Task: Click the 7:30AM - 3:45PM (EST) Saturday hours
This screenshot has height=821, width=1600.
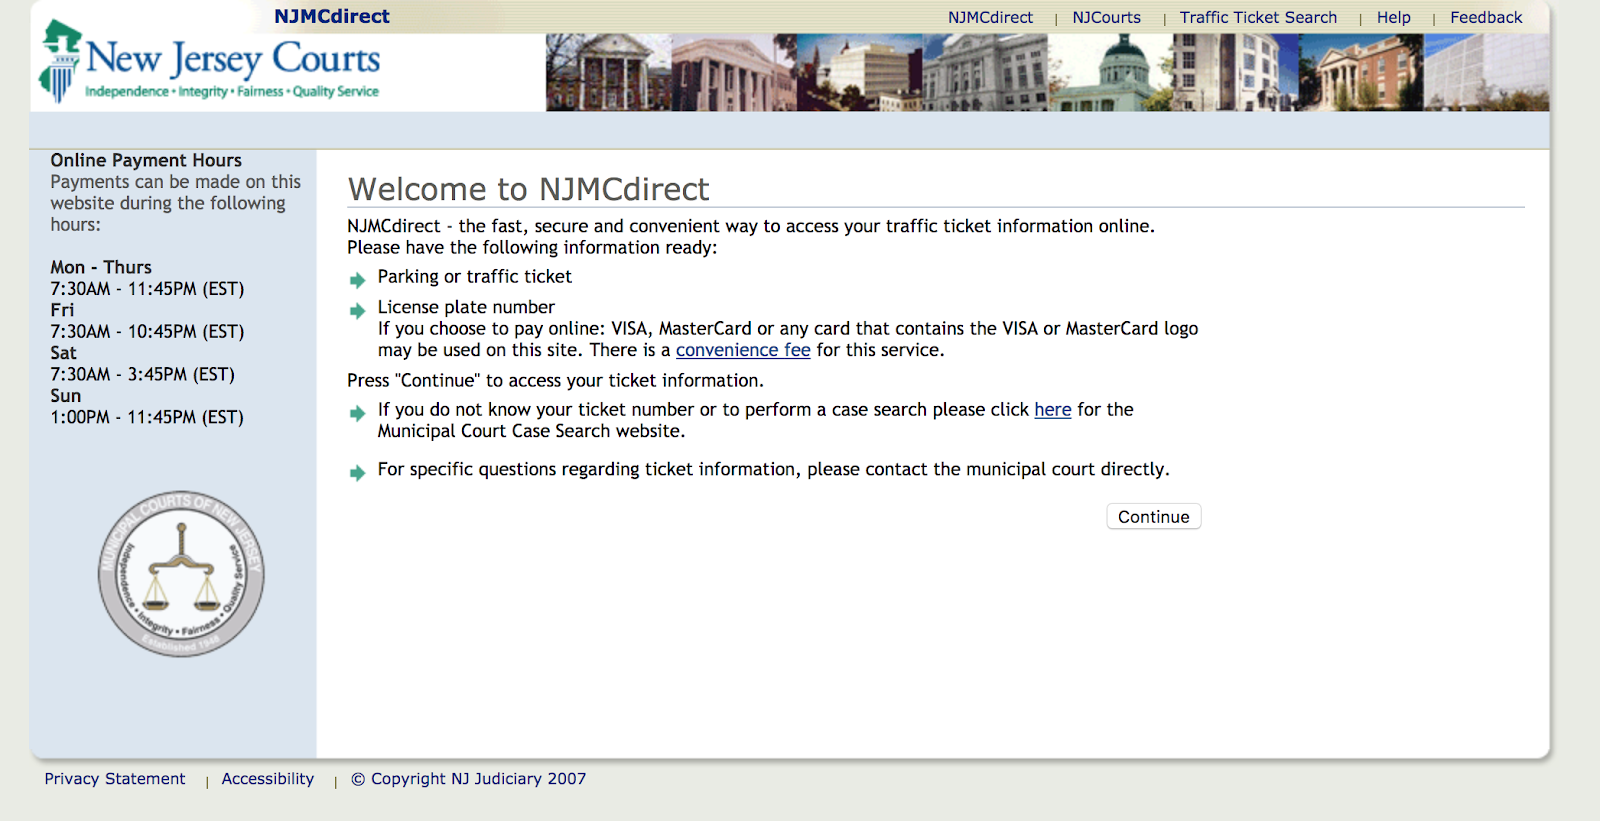Action: point(143,375)
